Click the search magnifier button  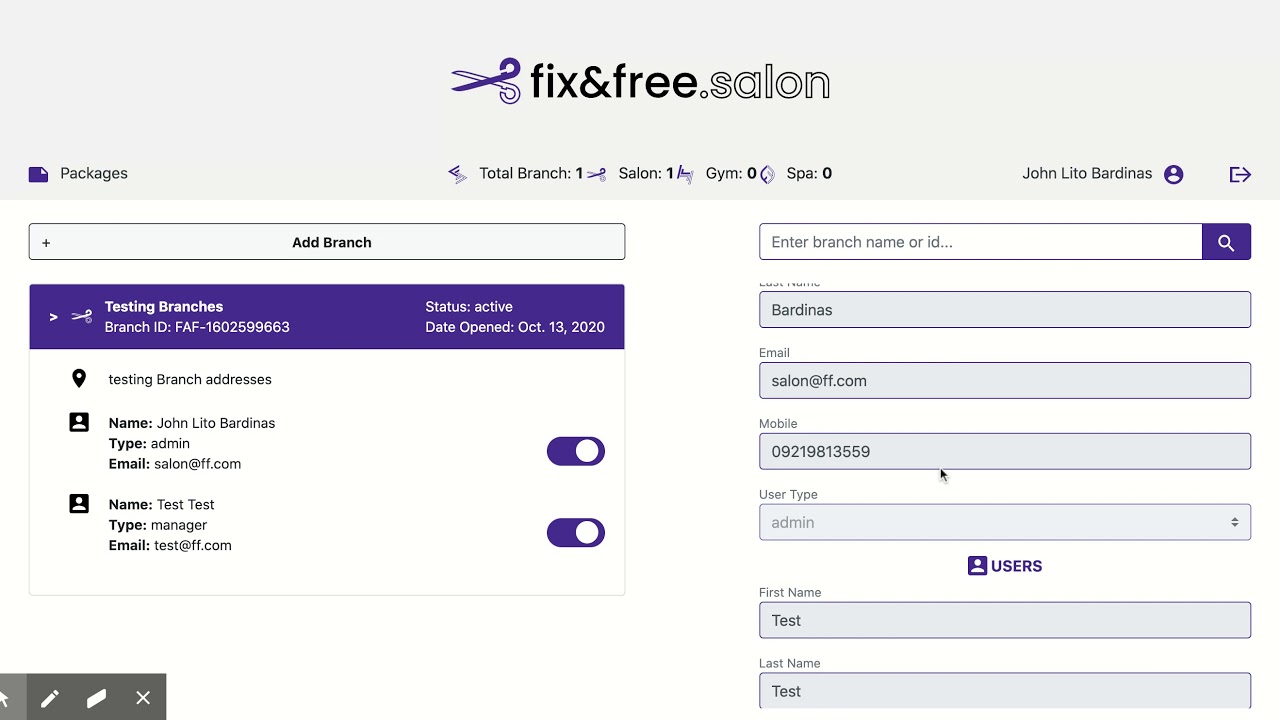1226,242
